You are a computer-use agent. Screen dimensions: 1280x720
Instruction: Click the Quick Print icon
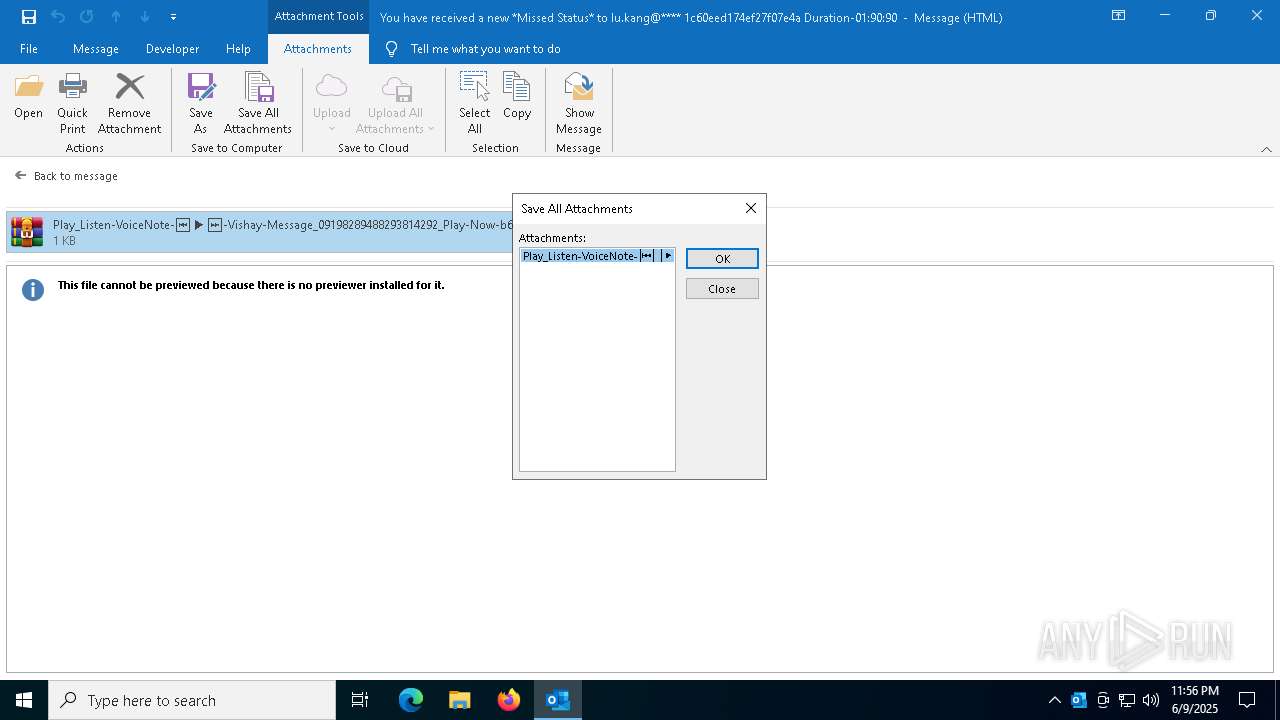point(72,103)
